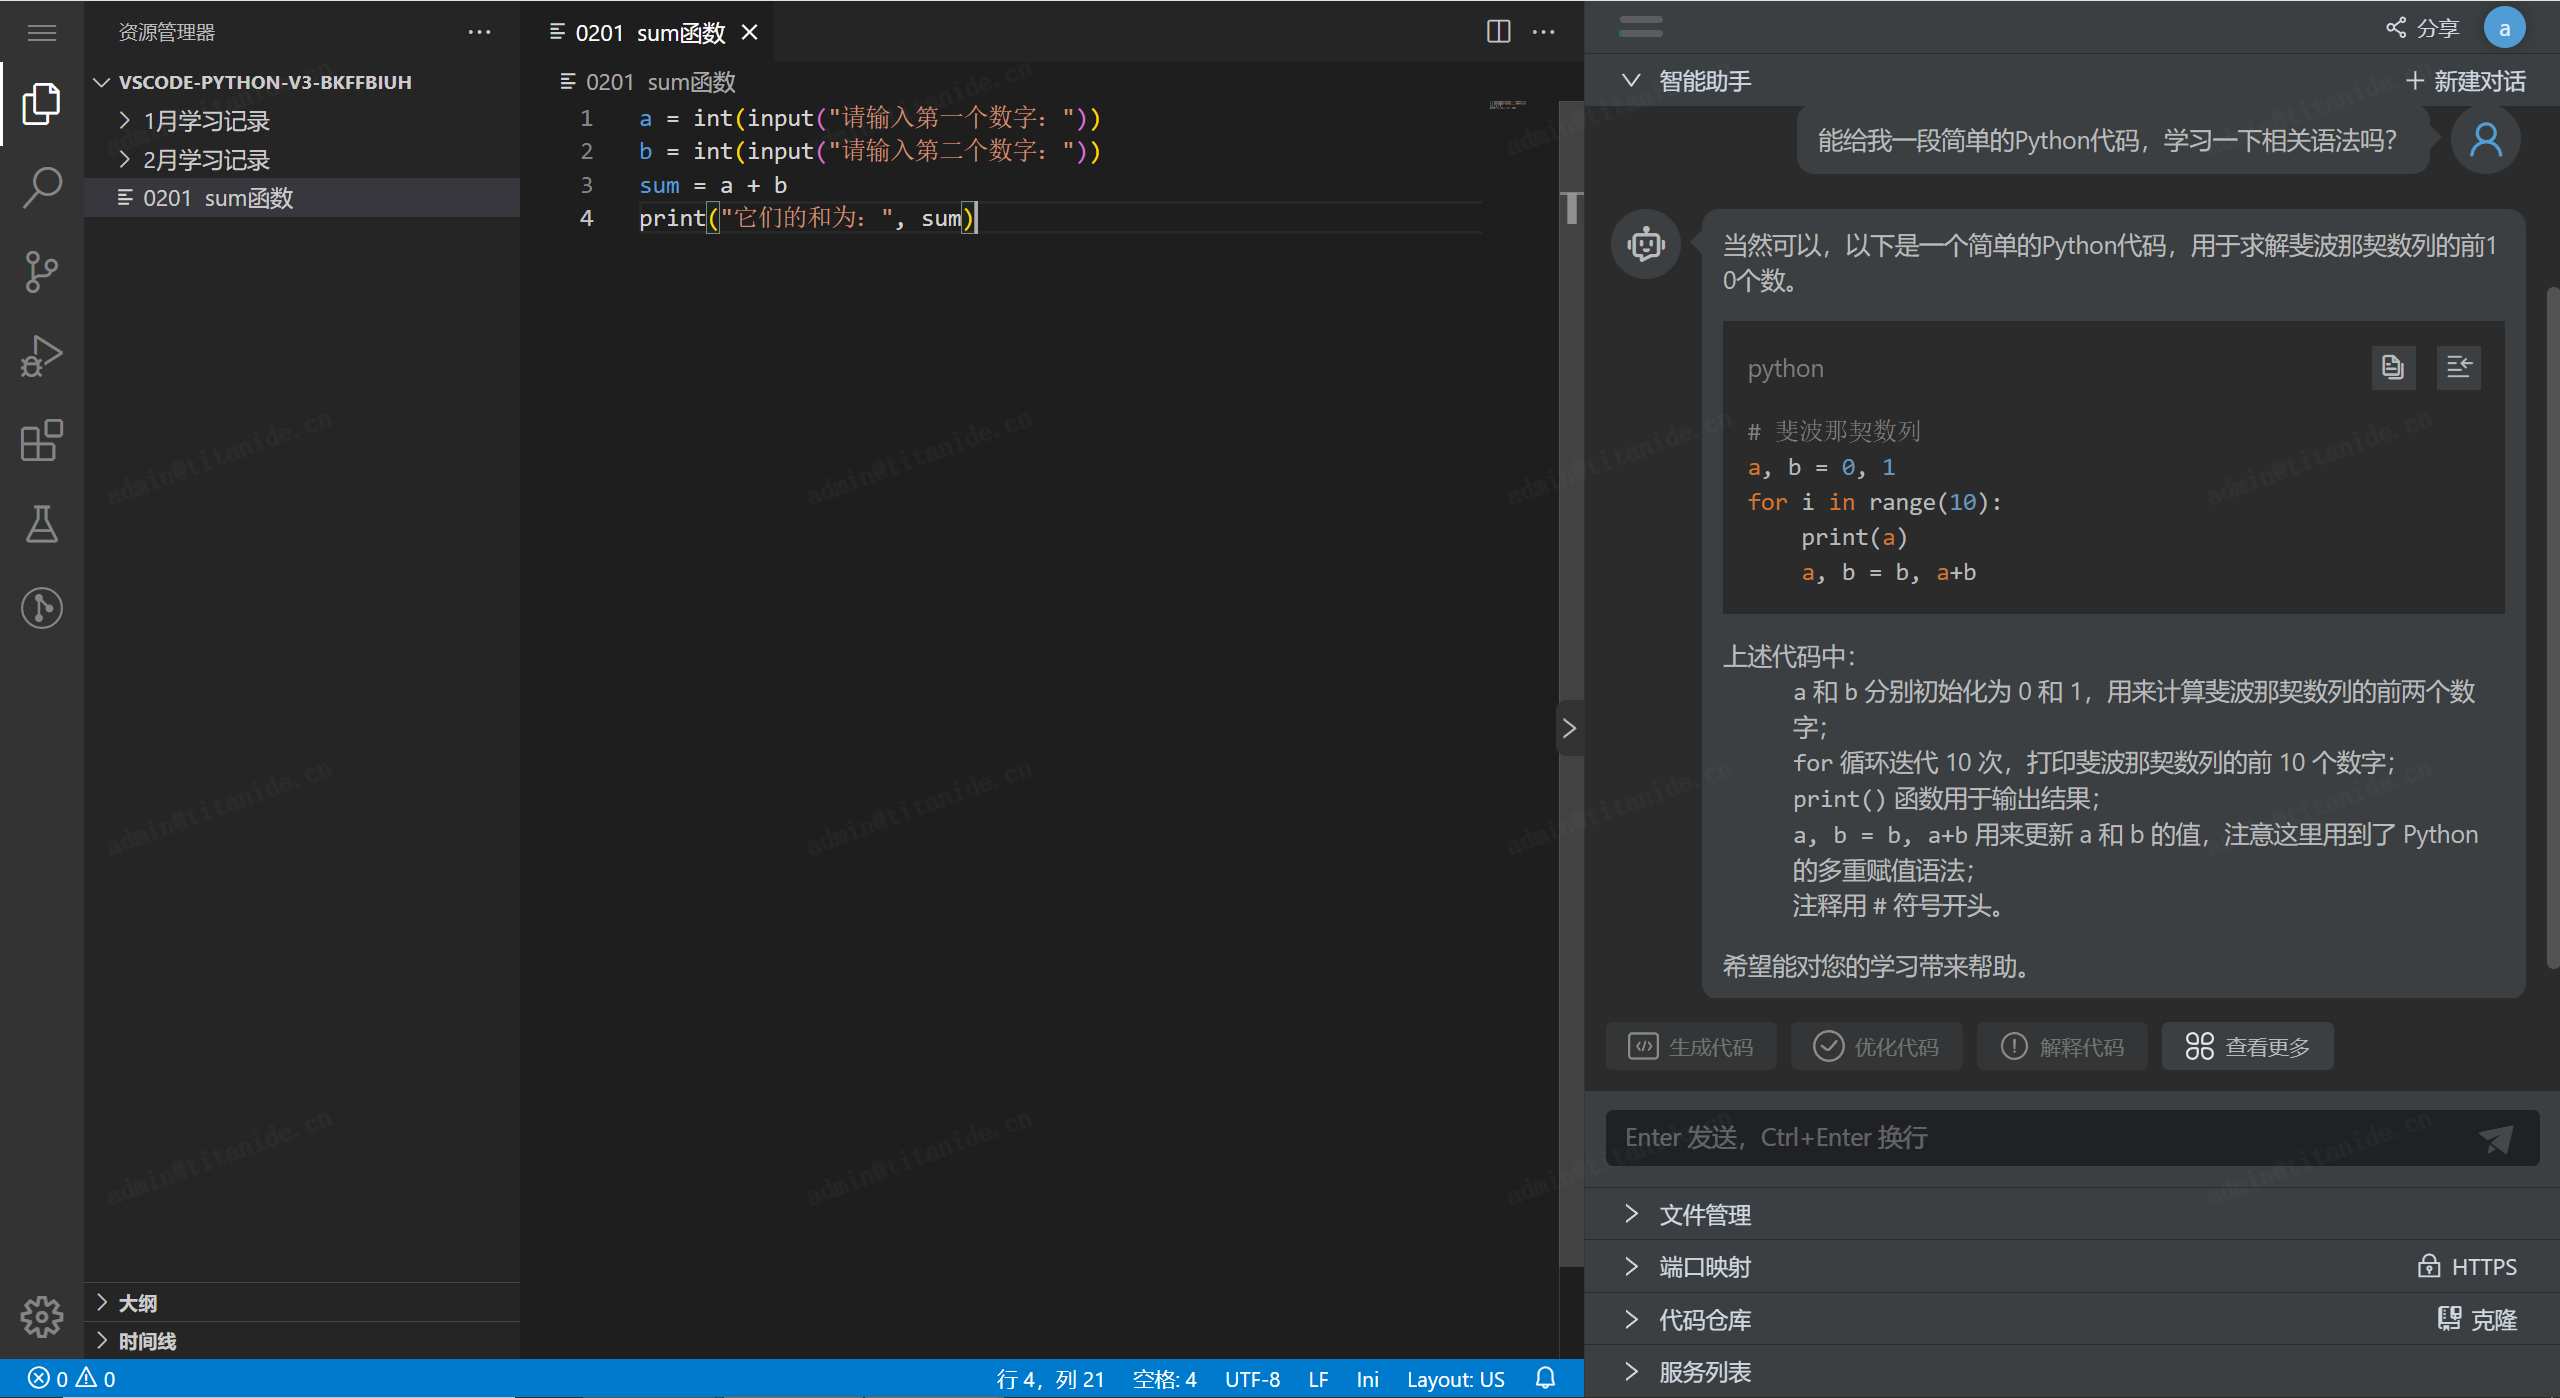Image resolution: width=2560 pixels, height=1398 pixels.
Task: Click the send message paper plane icon
Action: coord(2496,1138)
